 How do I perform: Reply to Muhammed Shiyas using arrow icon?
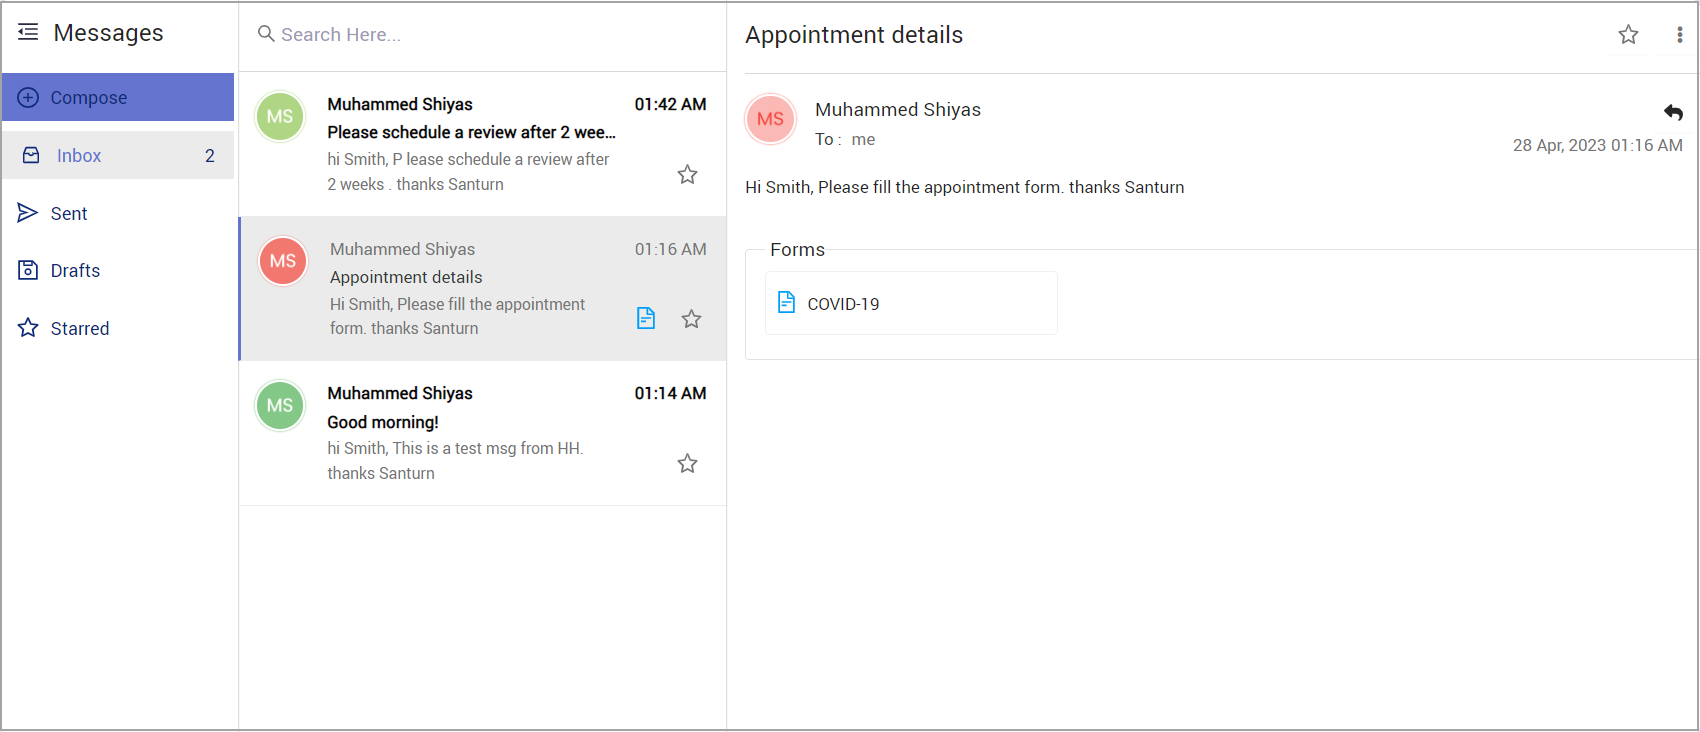(x=1673, y=112)
